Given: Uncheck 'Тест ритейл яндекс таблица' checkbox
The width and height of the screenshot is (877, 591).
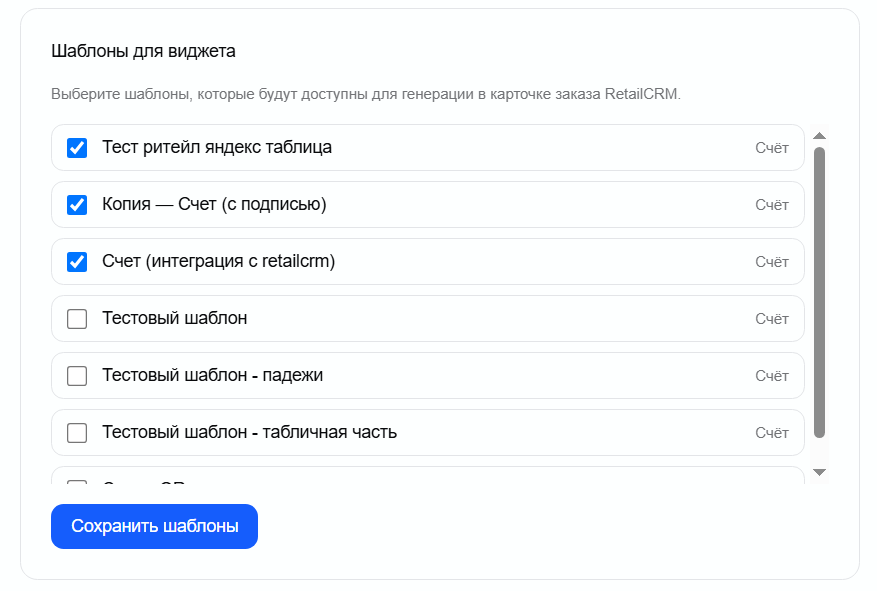Looking at the screenshot, I should [x=77, y=148].
